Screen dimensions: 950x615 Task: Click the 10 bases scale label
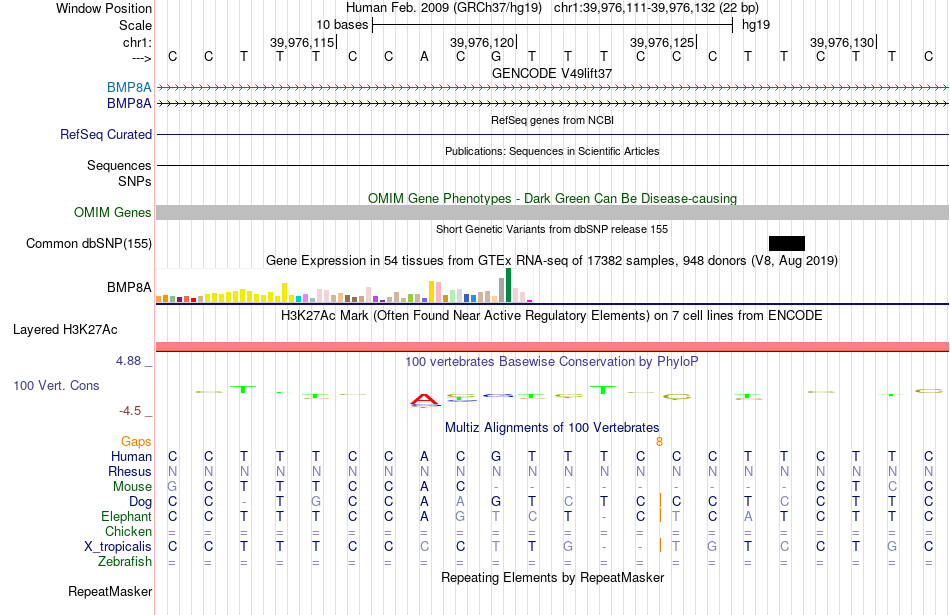click(342, 25)
